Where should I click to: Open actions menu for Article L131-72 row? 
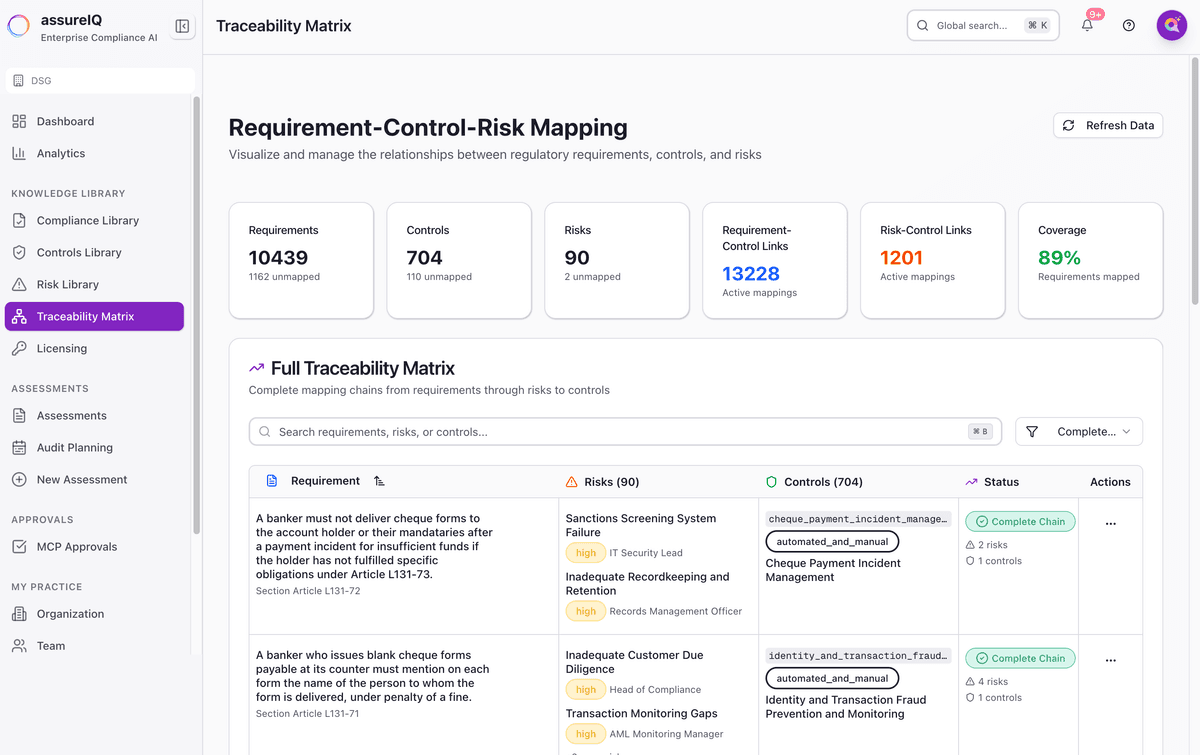tap(1110, 523)
